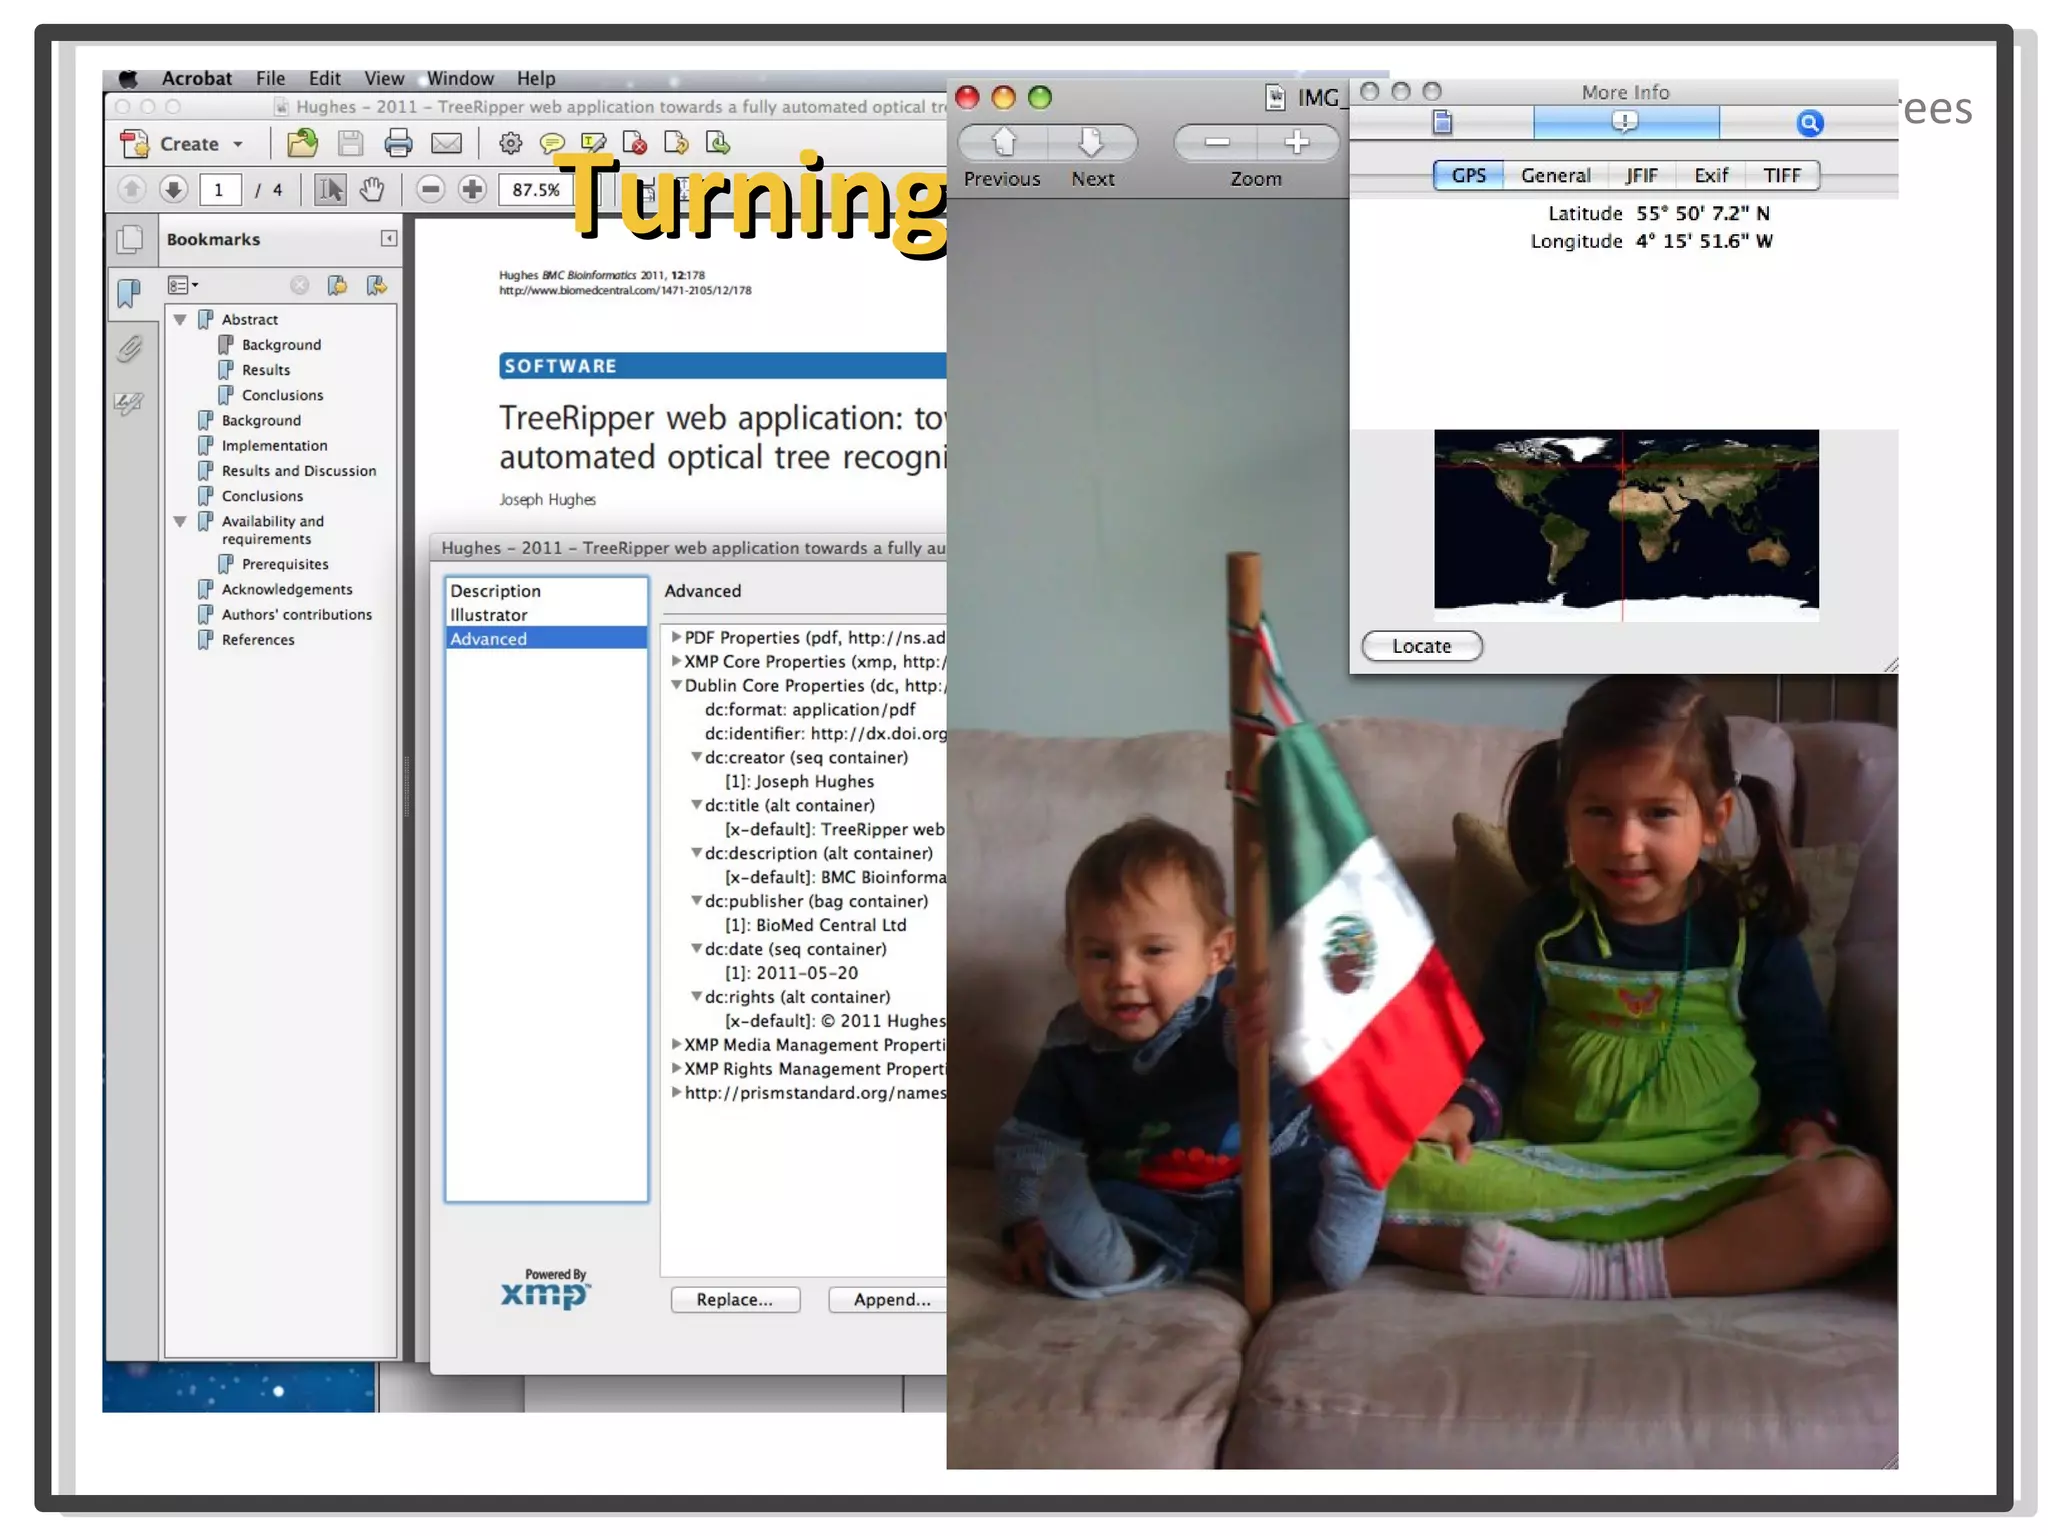Switch to the Exif segment
The image size is (2048, 1536).
point(1710,176)
